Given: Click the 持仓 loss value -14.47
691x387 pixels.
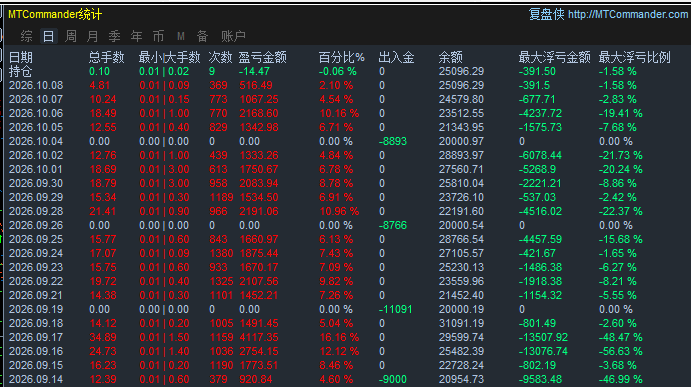Looking at the screenshot, I should 254,71.
